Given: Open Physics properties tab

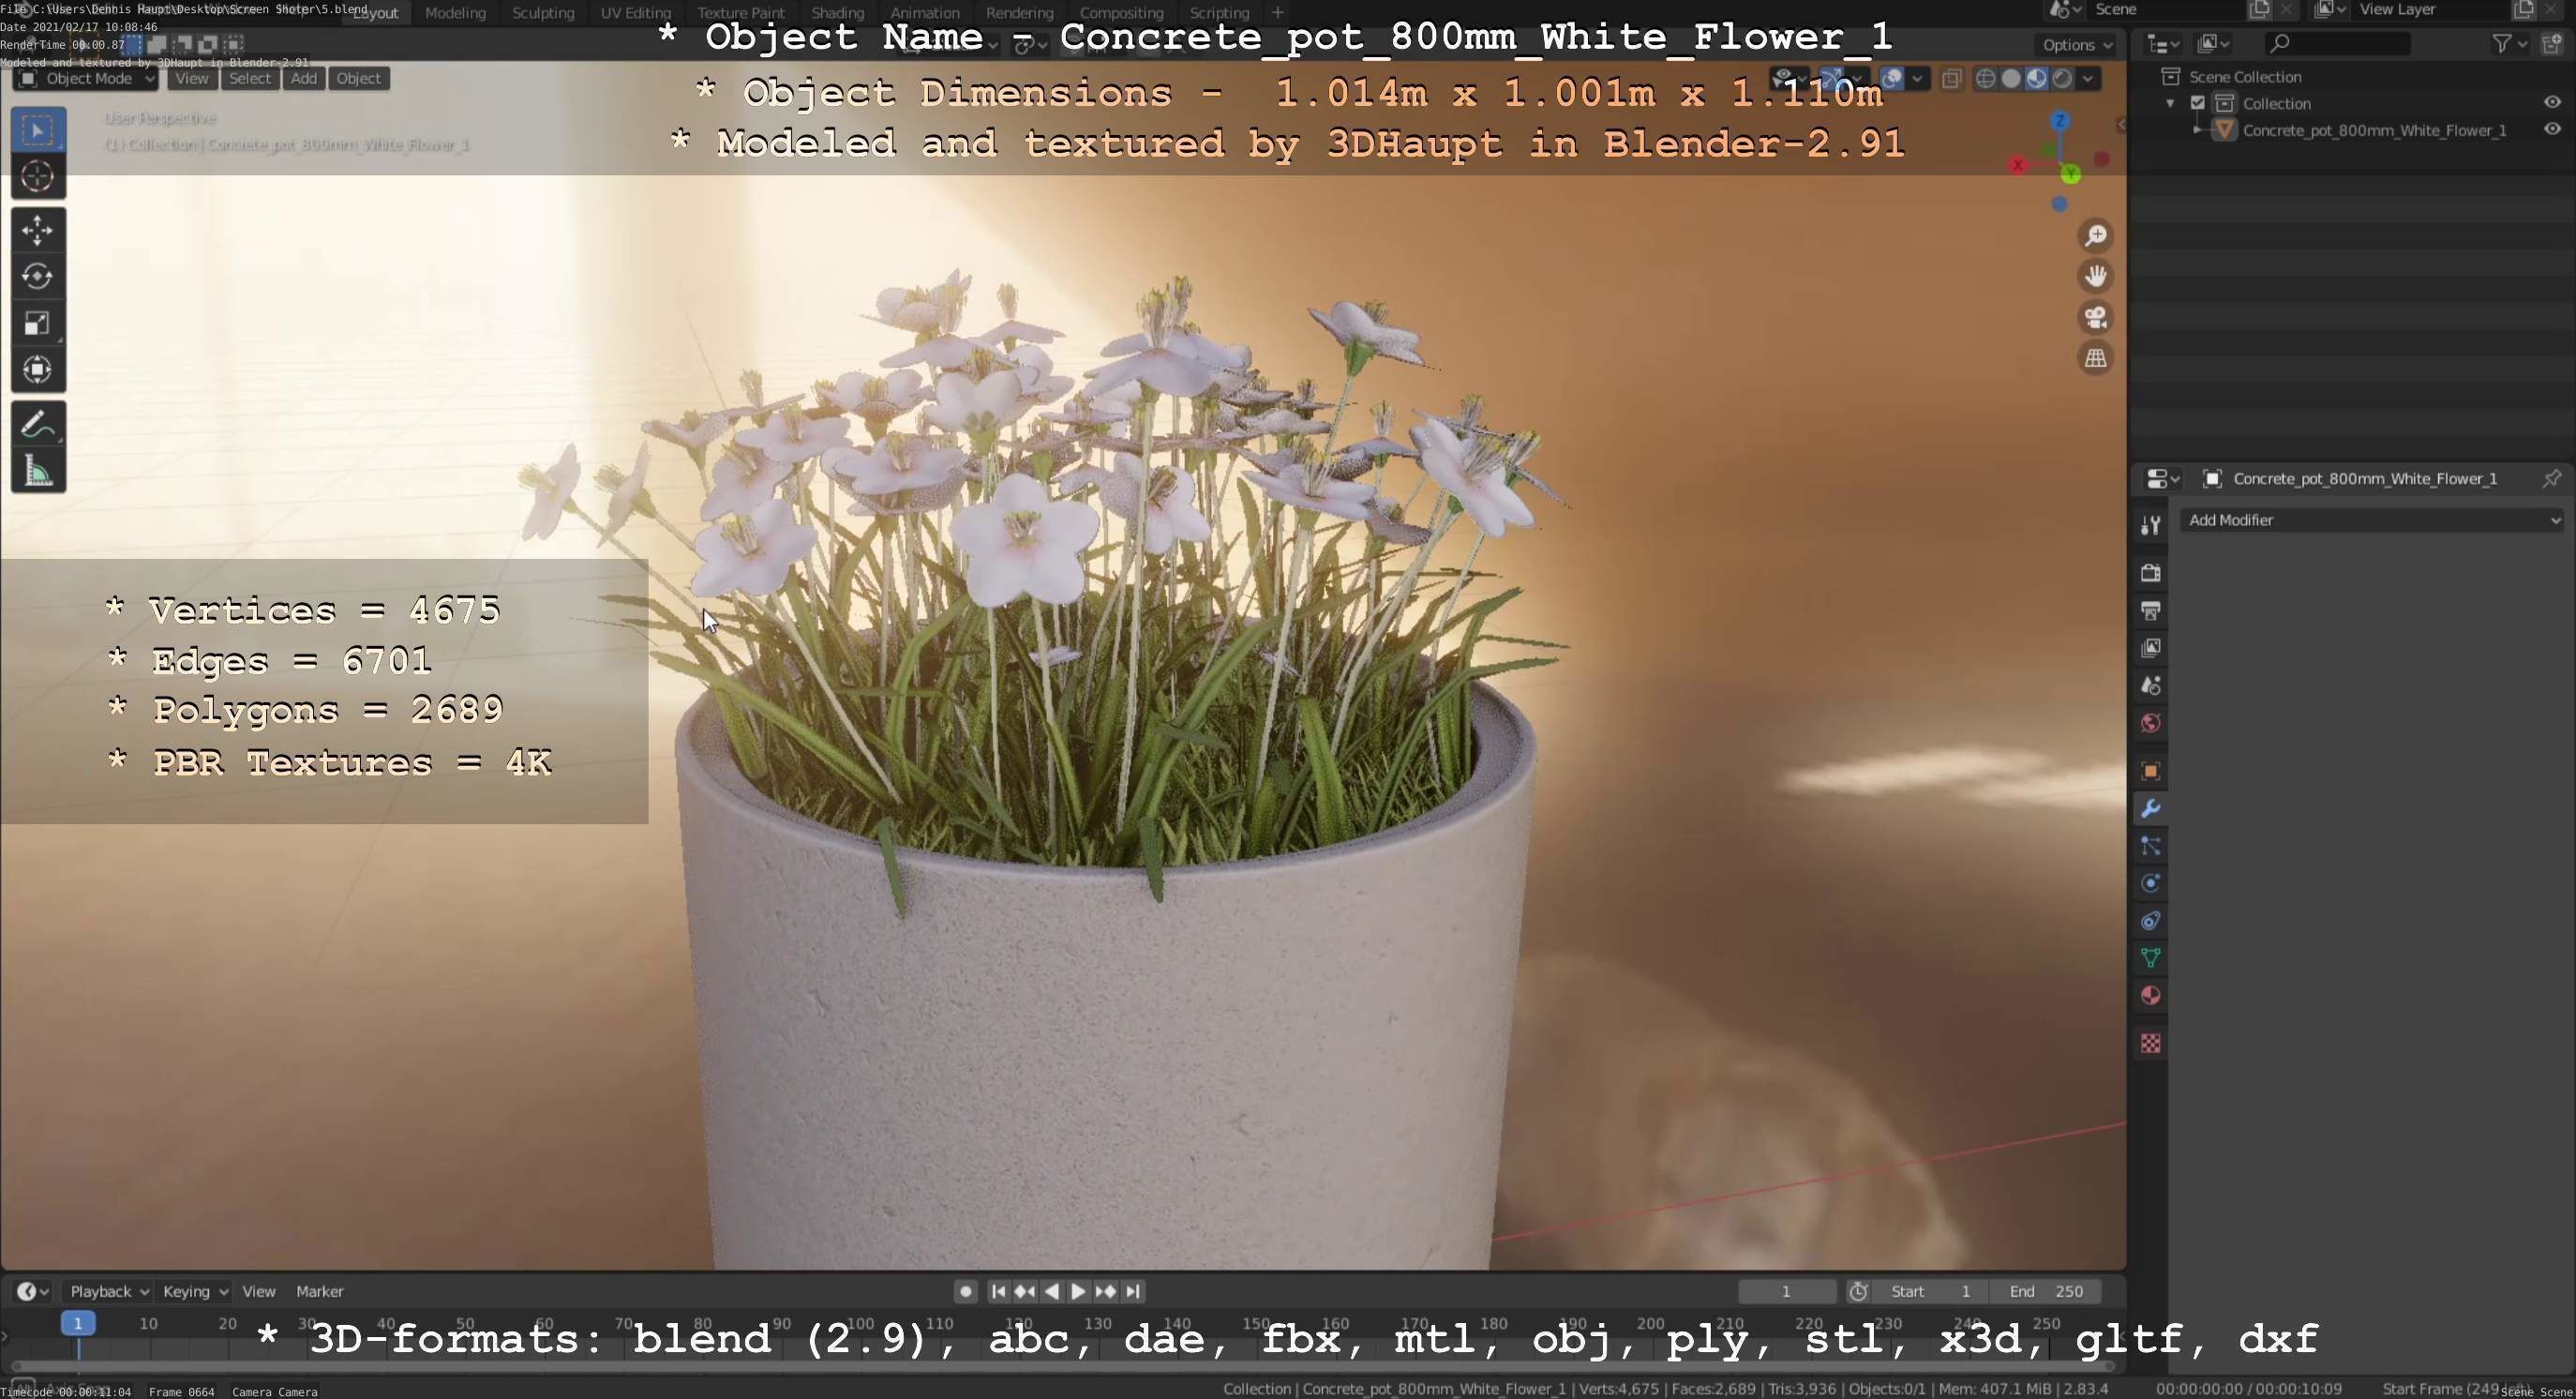Looking at the screenshot, I should 2150,883.
